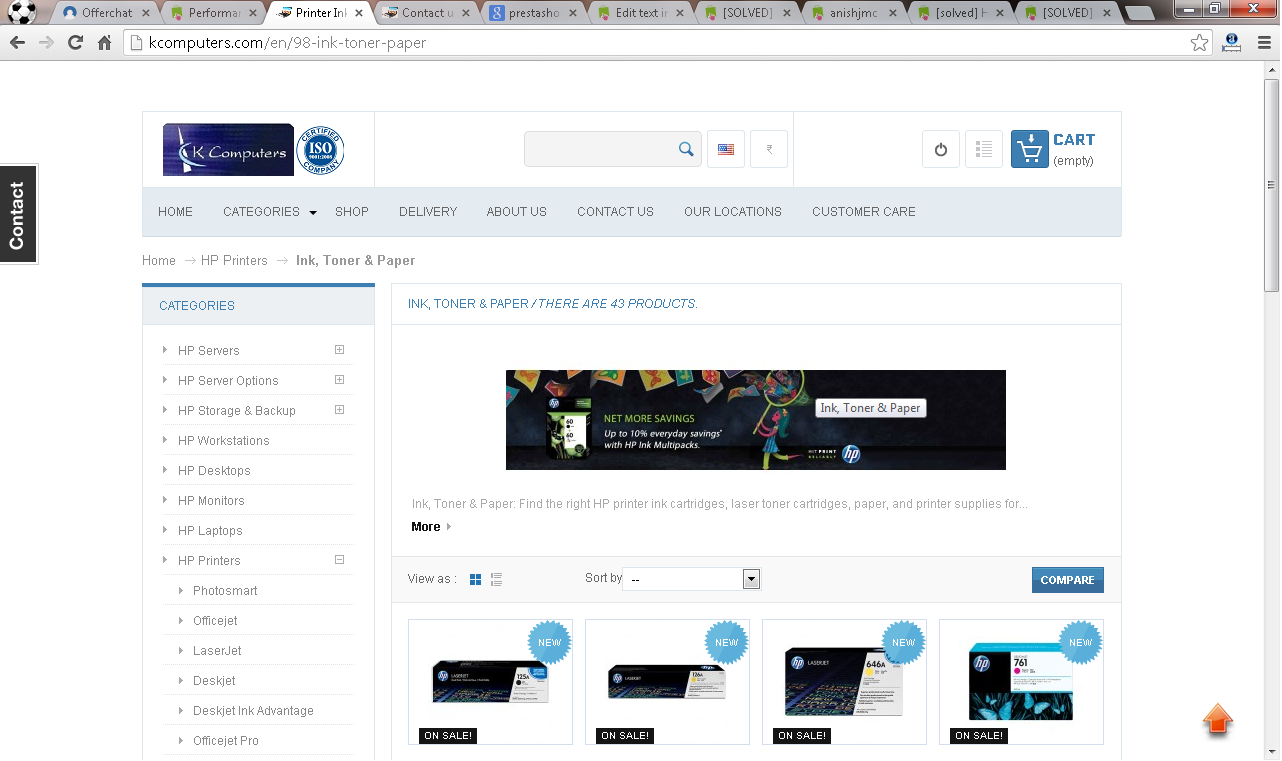Open HP Workstations category
The height and width of the screenshot is (761, 1282).
point(224,440)
